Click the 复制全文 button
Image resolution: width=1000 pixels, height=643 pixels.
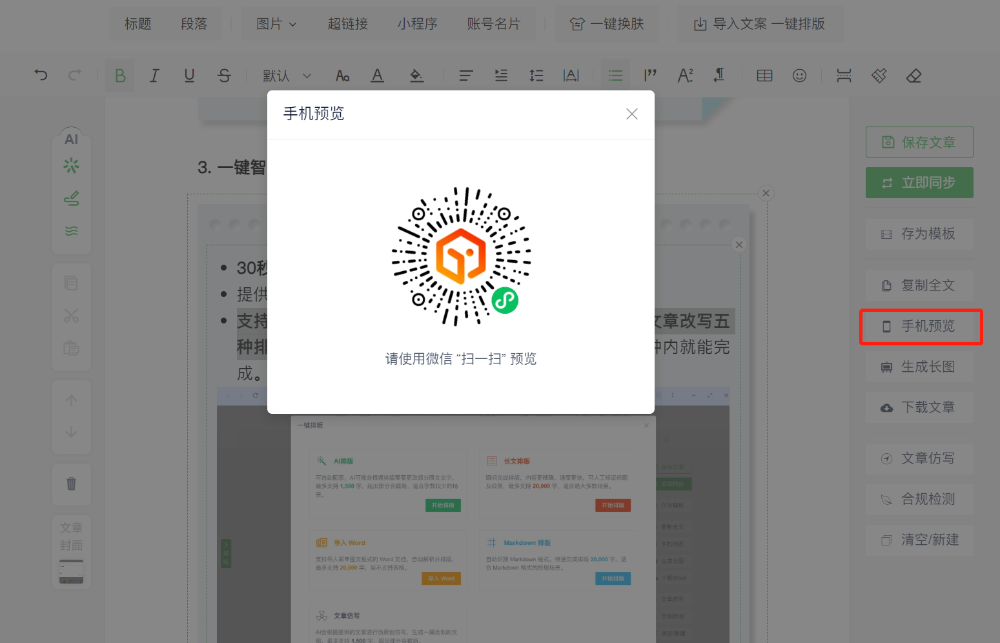(x=920, y=286)
